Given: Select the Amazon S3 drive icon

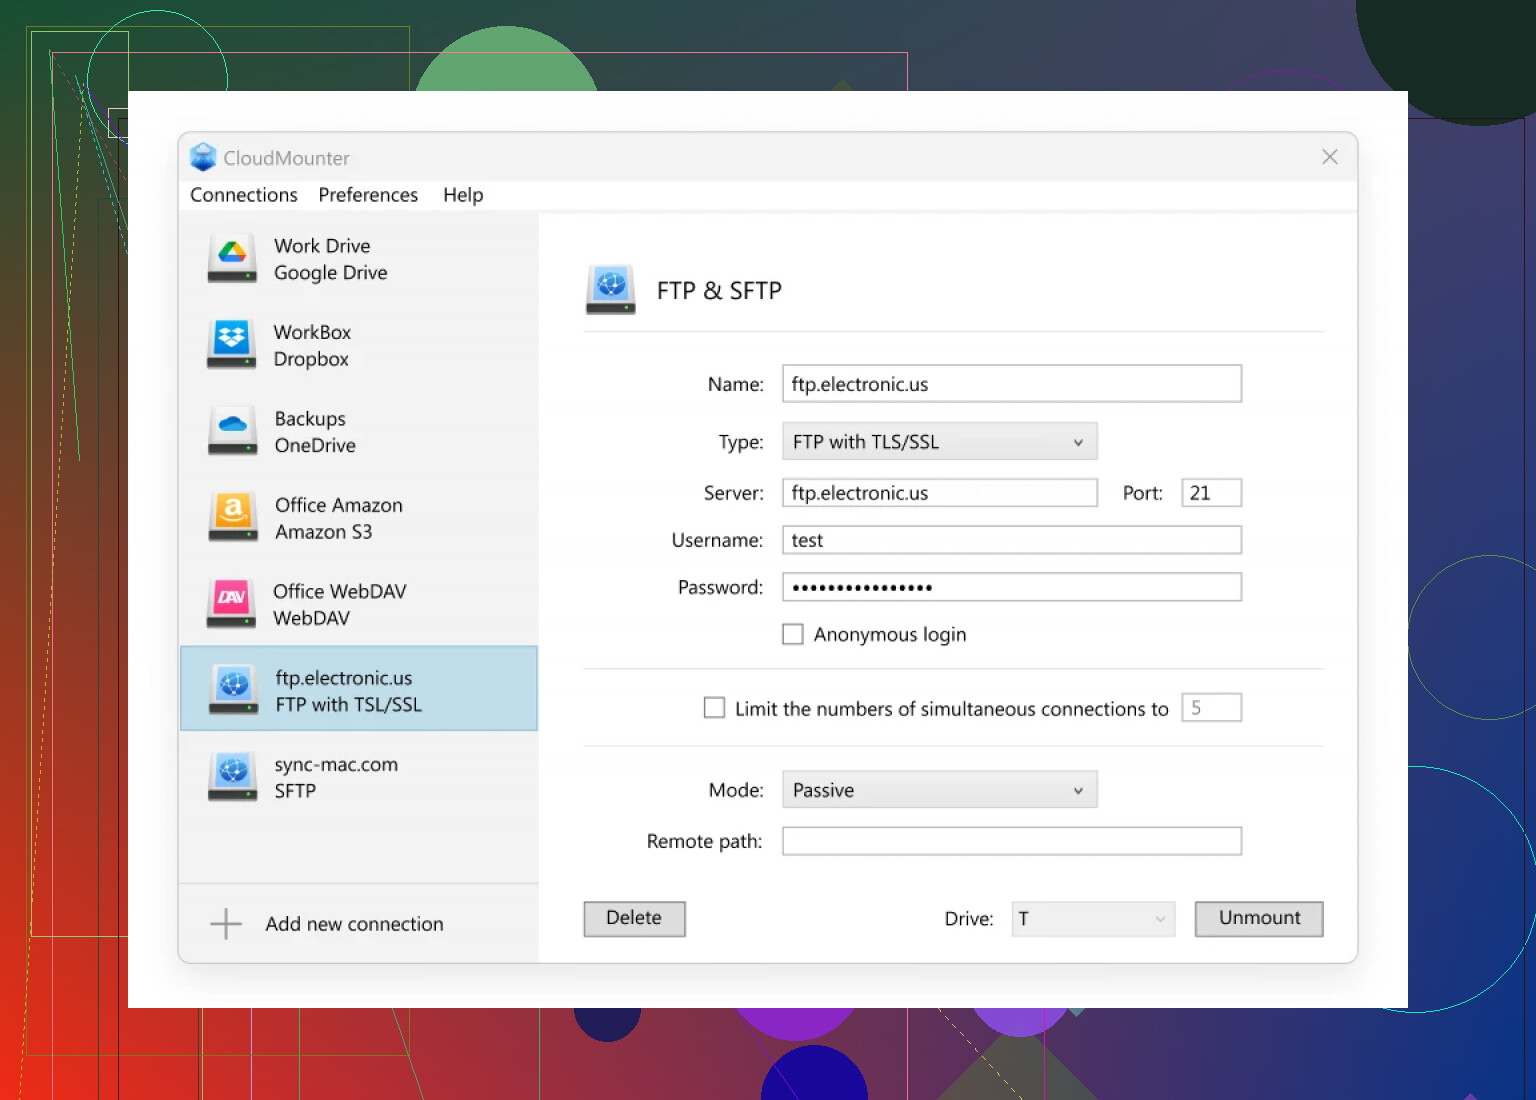Looking at the screenshot, I should click(x=232, y=518).
